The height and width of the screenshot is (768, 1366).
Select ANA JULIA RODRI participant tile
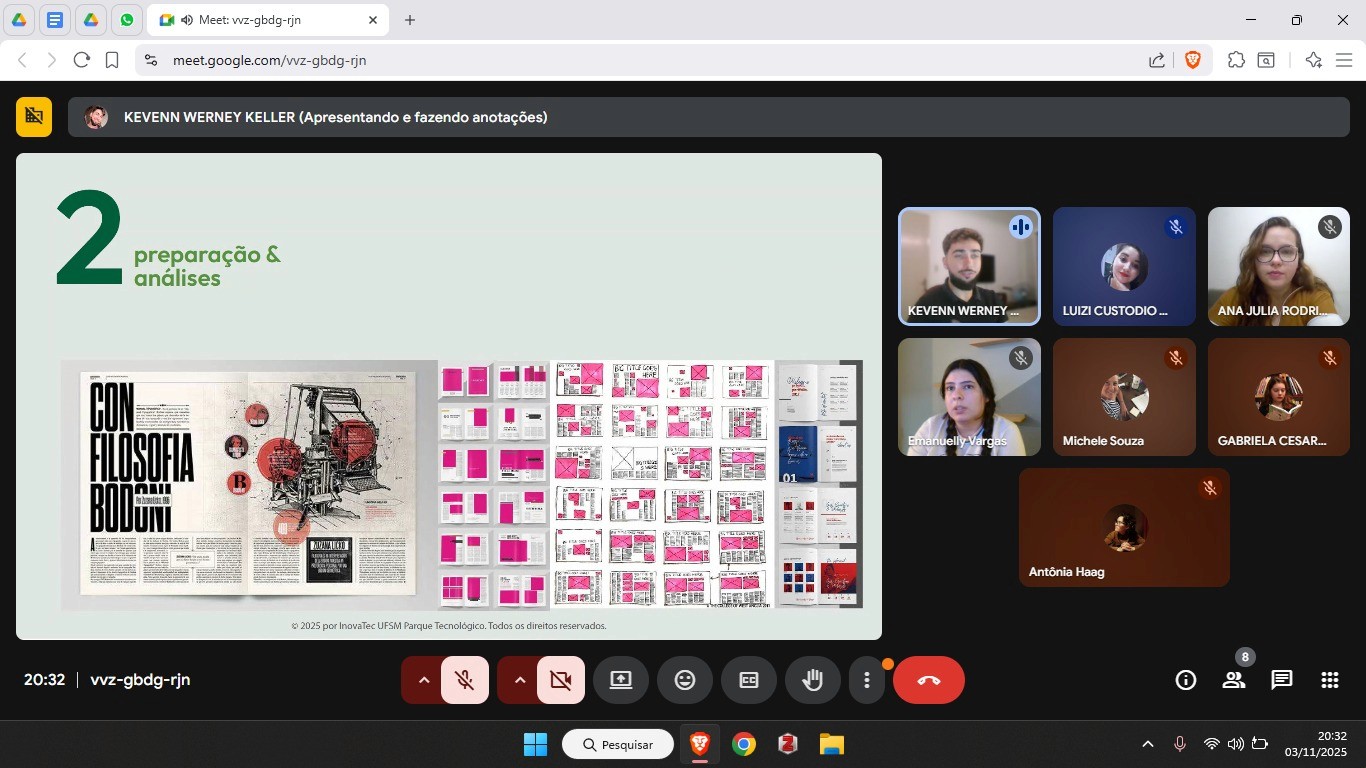click(x=1279, y=267)
